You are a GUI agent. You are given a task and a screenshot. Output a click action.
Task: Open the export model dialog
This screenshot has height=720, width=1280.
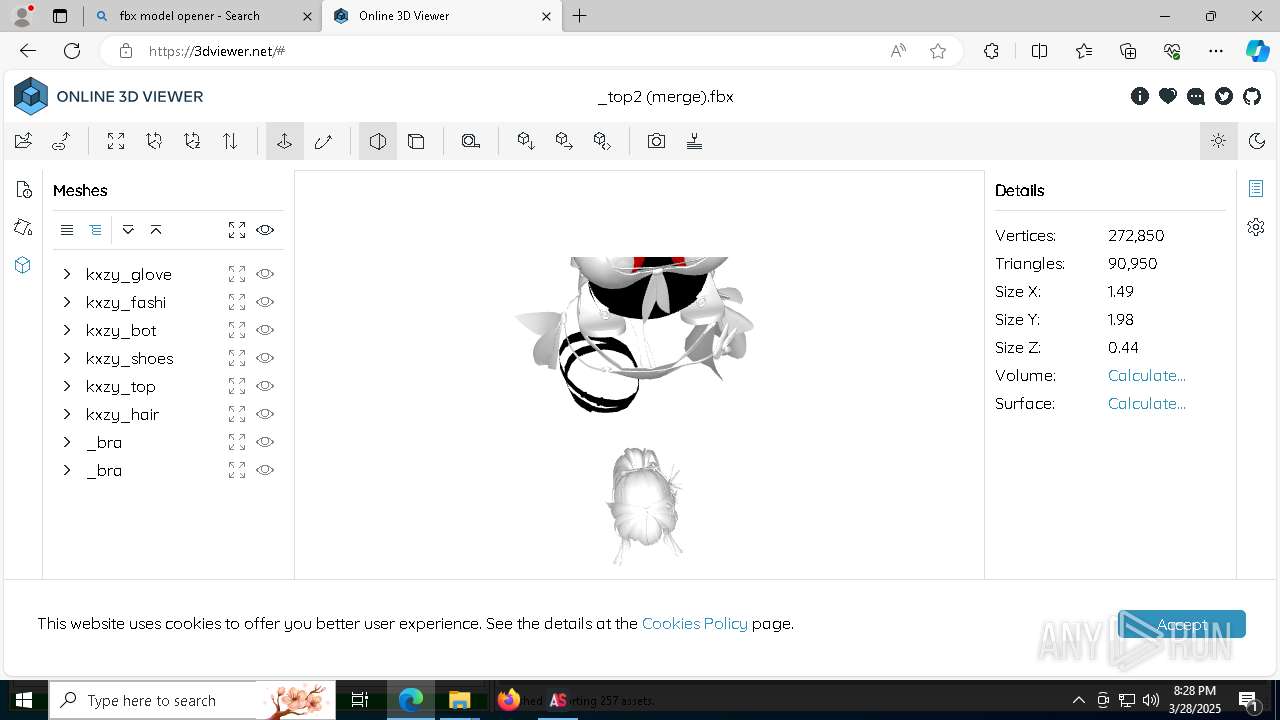point(564,141)
